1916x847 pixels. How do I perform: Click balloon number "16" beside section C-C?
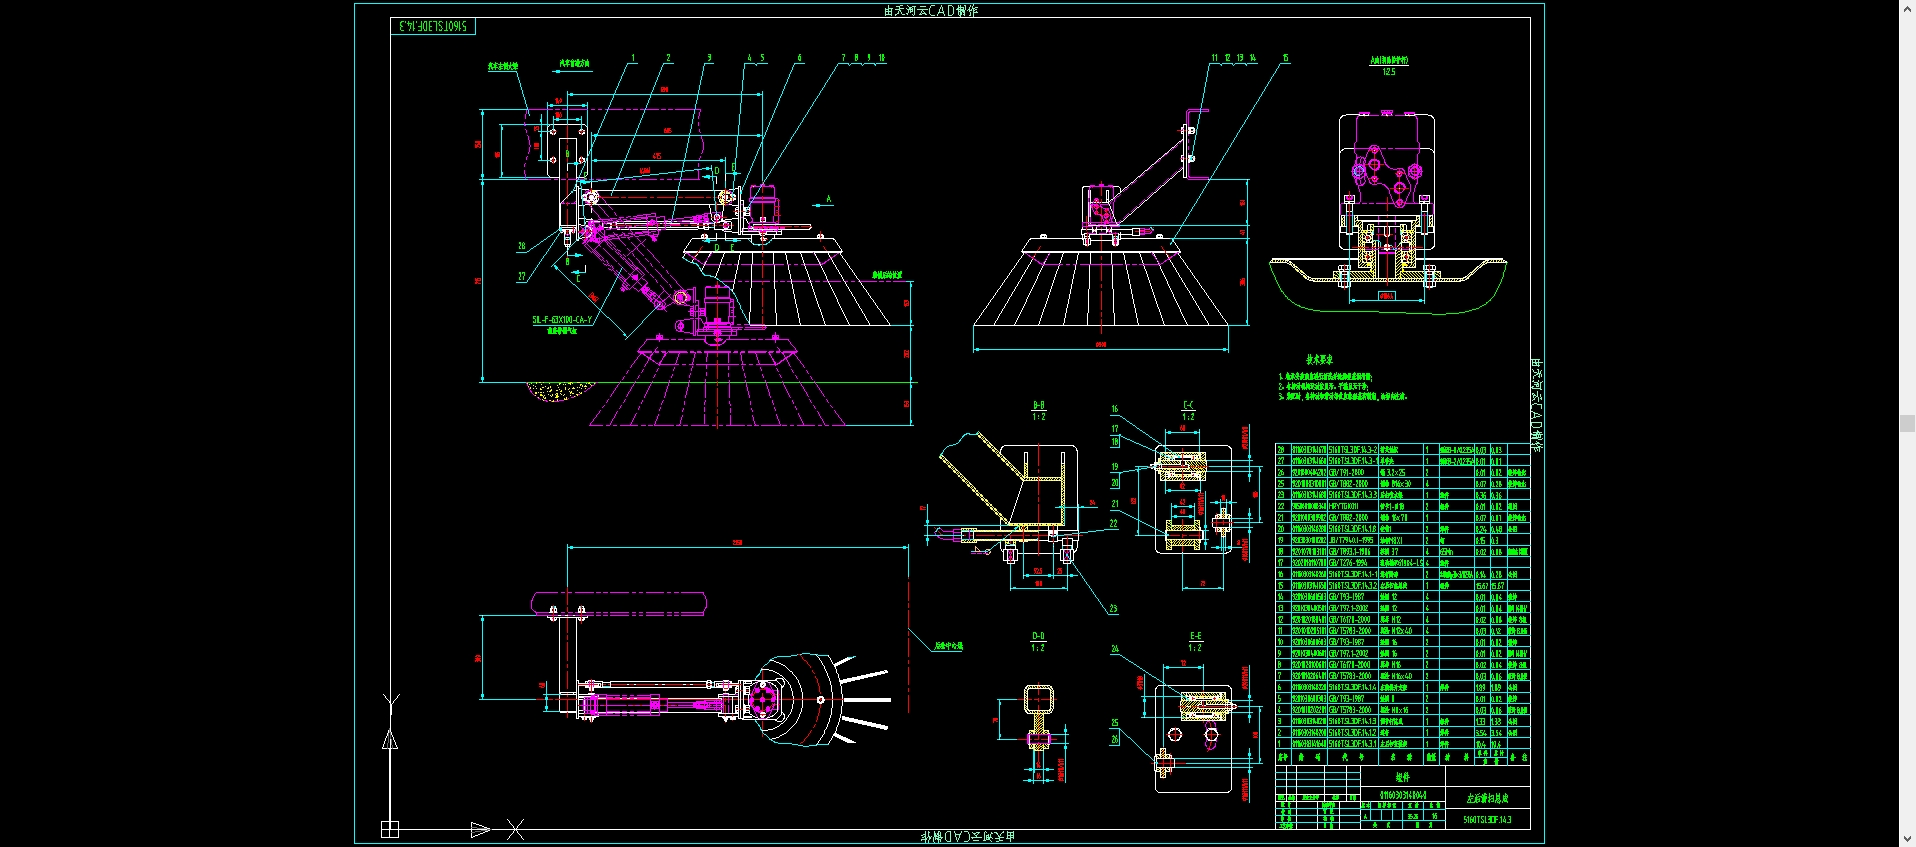point(1115,409)
